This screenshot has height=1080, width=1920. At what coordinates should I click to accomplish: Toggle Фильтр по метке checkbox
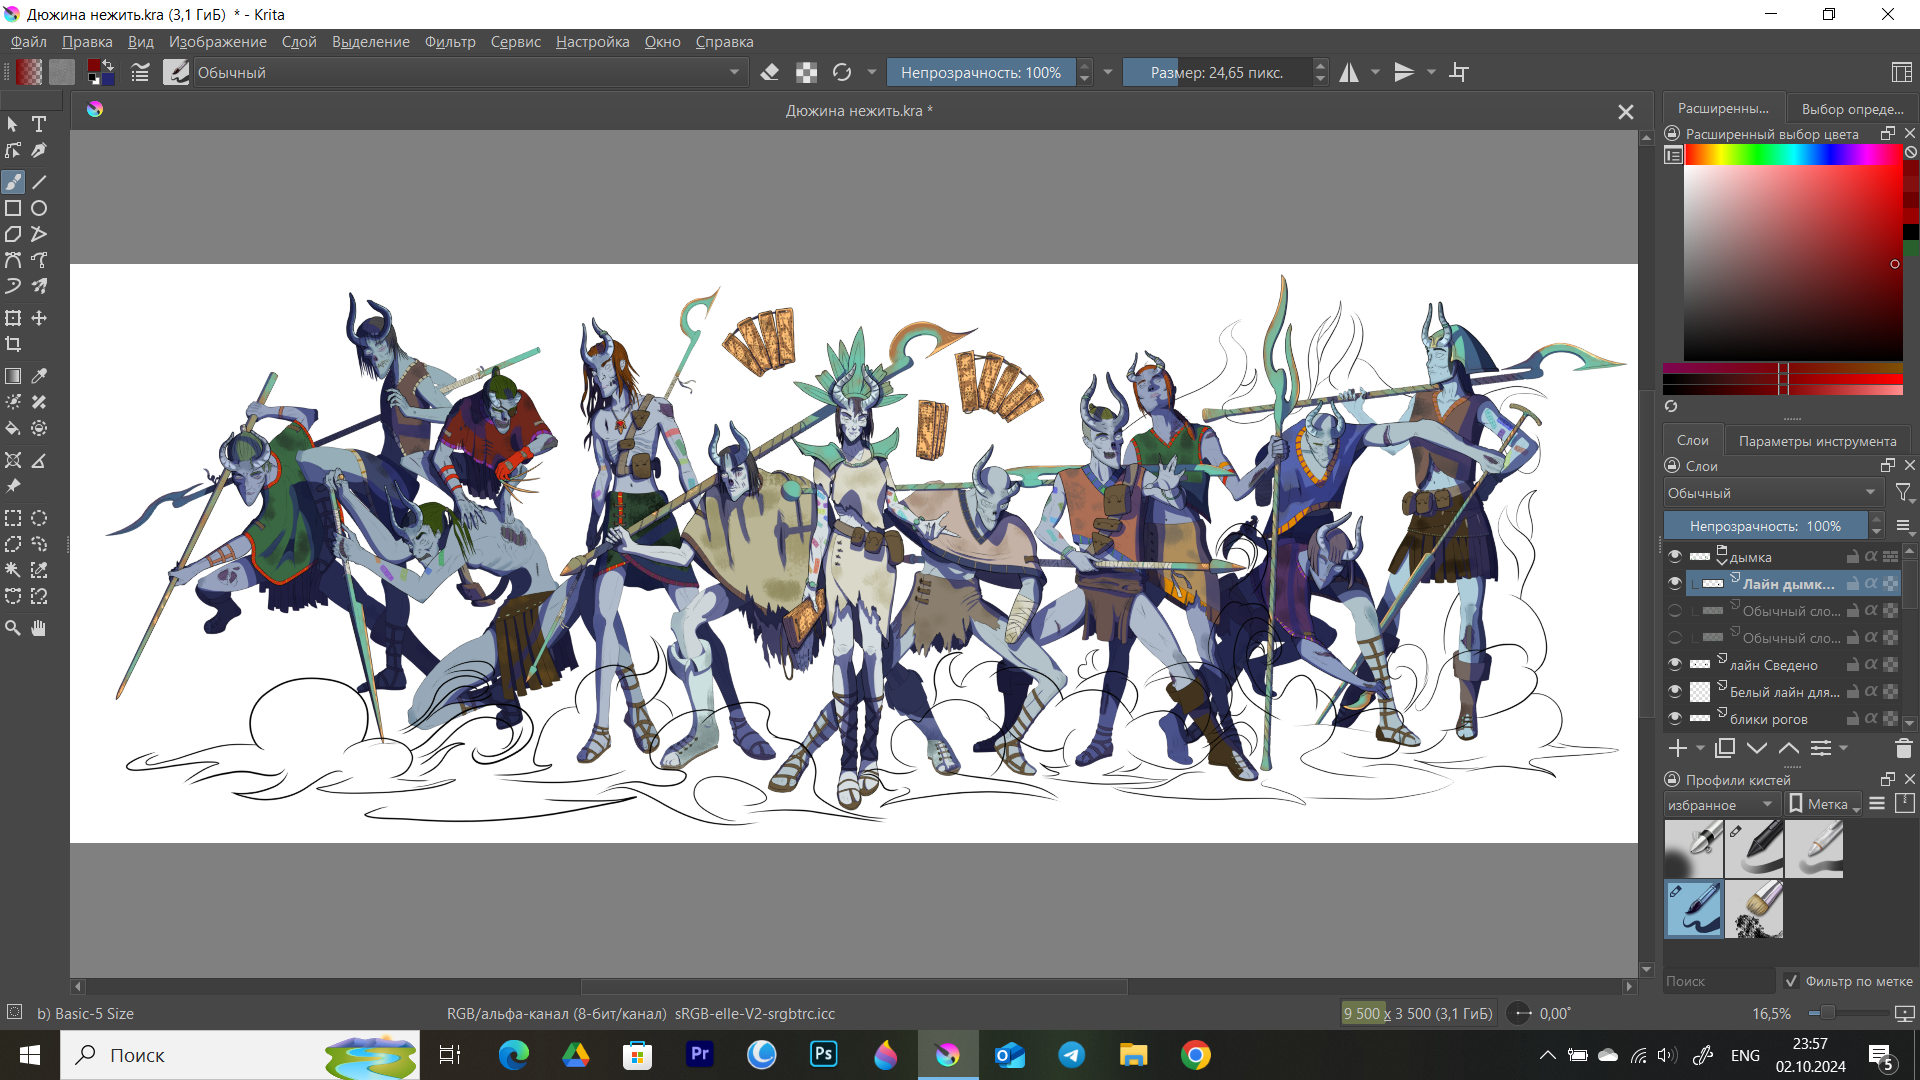pyautogui.click(x=1791, y=981)
